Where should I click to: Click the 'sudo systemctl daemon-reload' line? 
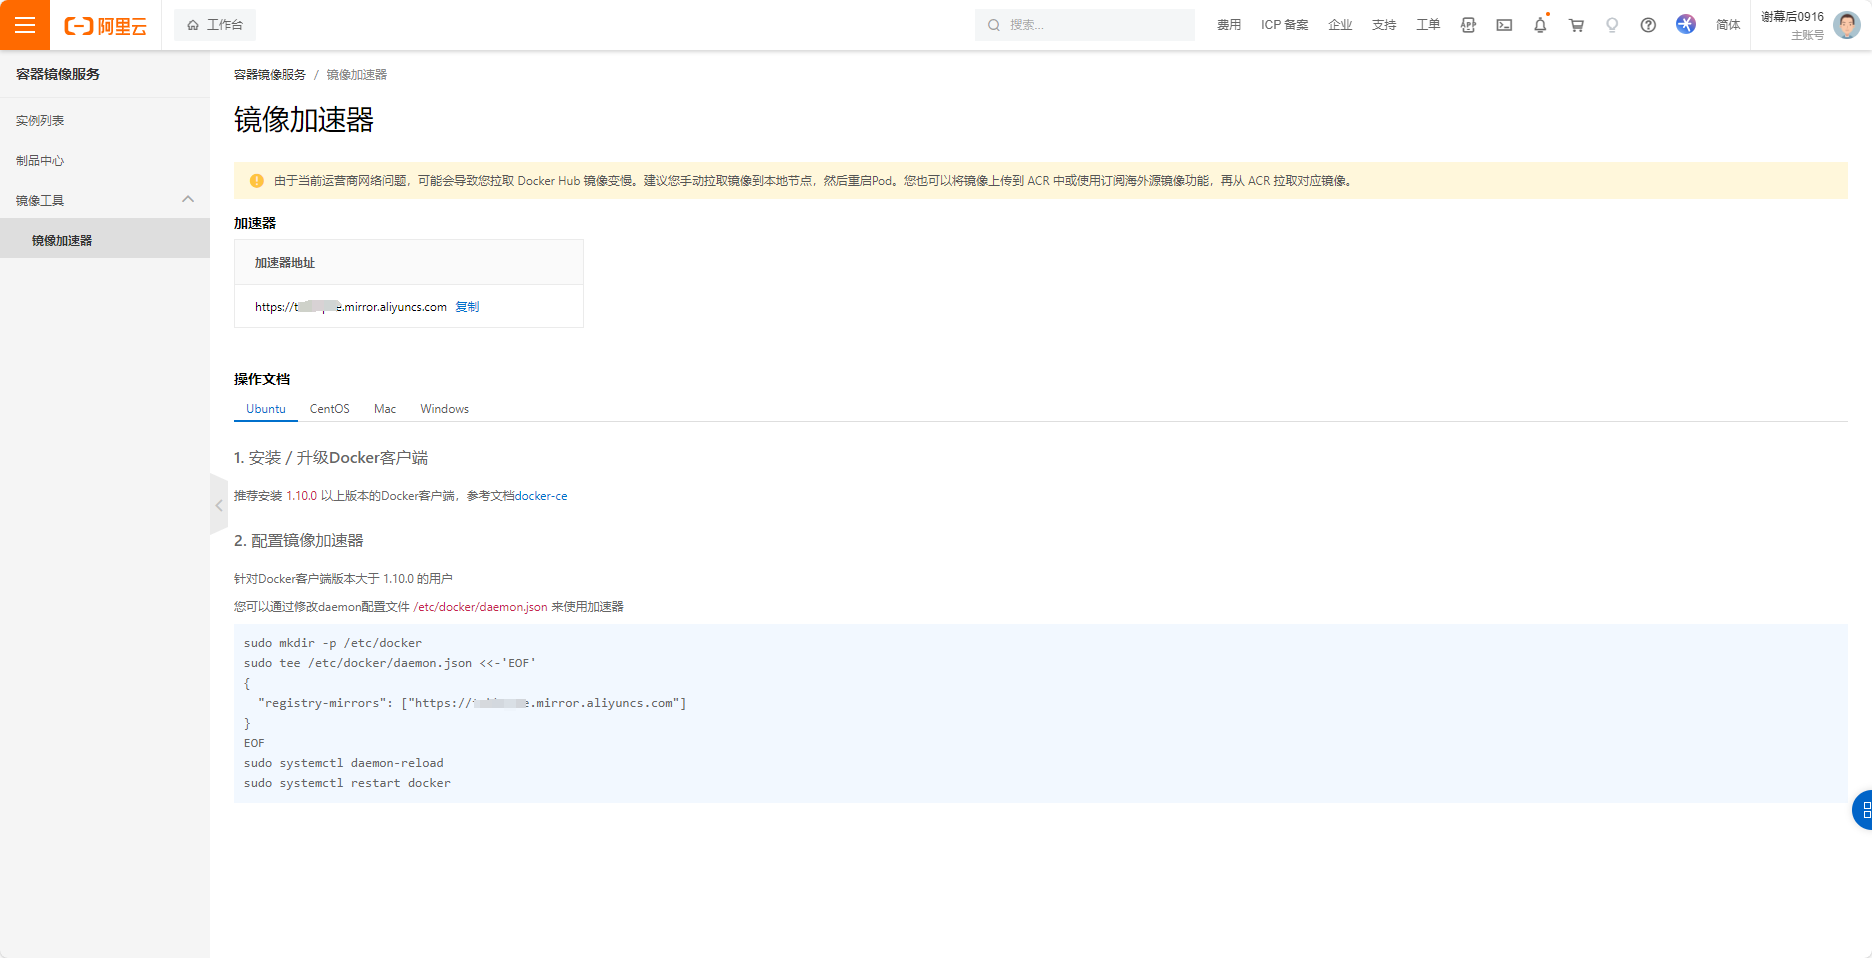click(343, 763)
